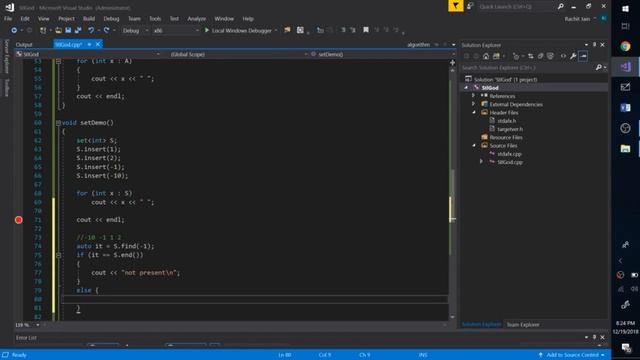Click the bookmark icon in the toolbar
The image size is (640, 360).
click(x=366, y=30)
